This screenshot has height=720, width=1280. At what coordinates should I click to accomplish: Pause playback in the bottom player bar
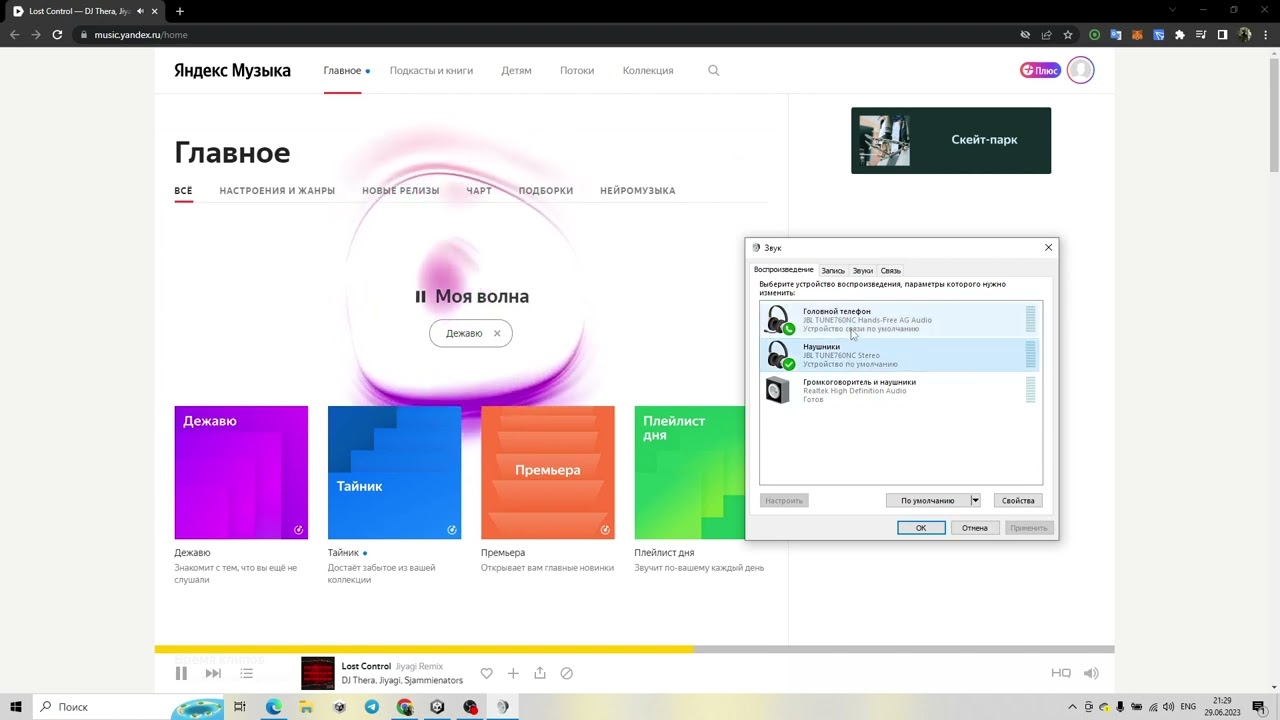pyautogui.click(x=181, y=674)
